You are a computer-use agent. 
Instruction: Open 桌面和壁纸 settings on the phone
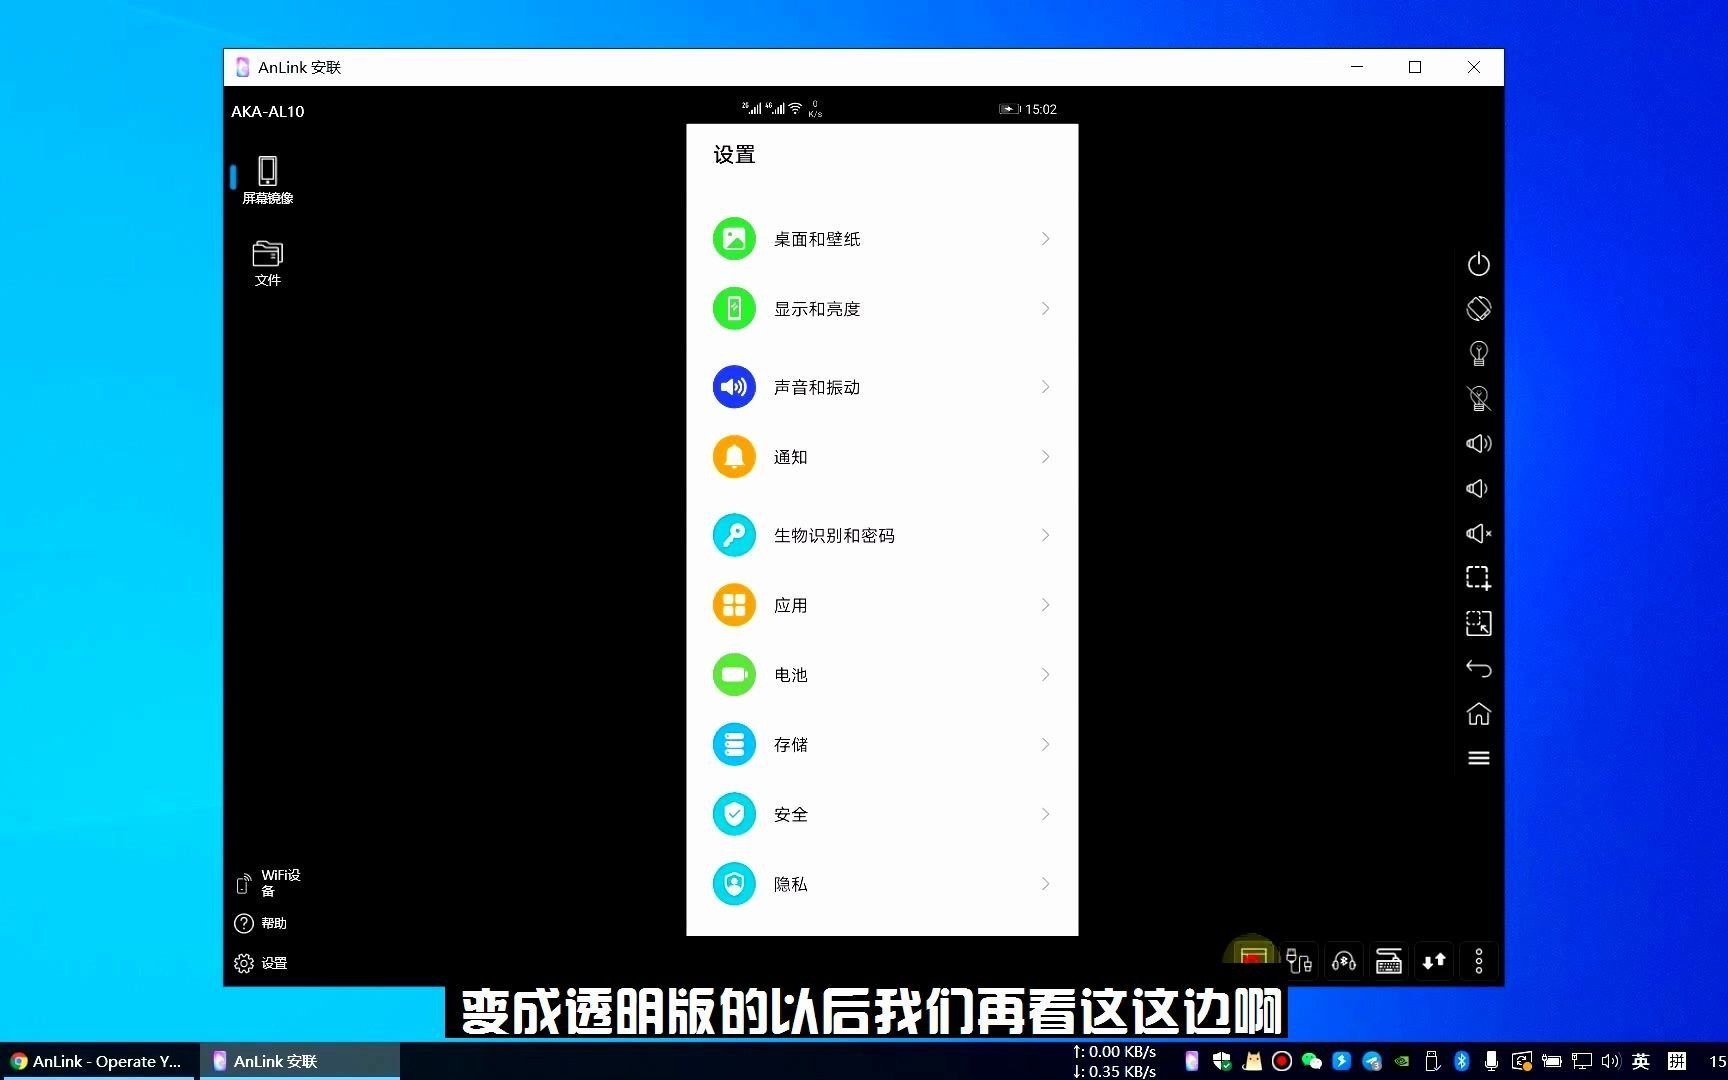[882, 239]
